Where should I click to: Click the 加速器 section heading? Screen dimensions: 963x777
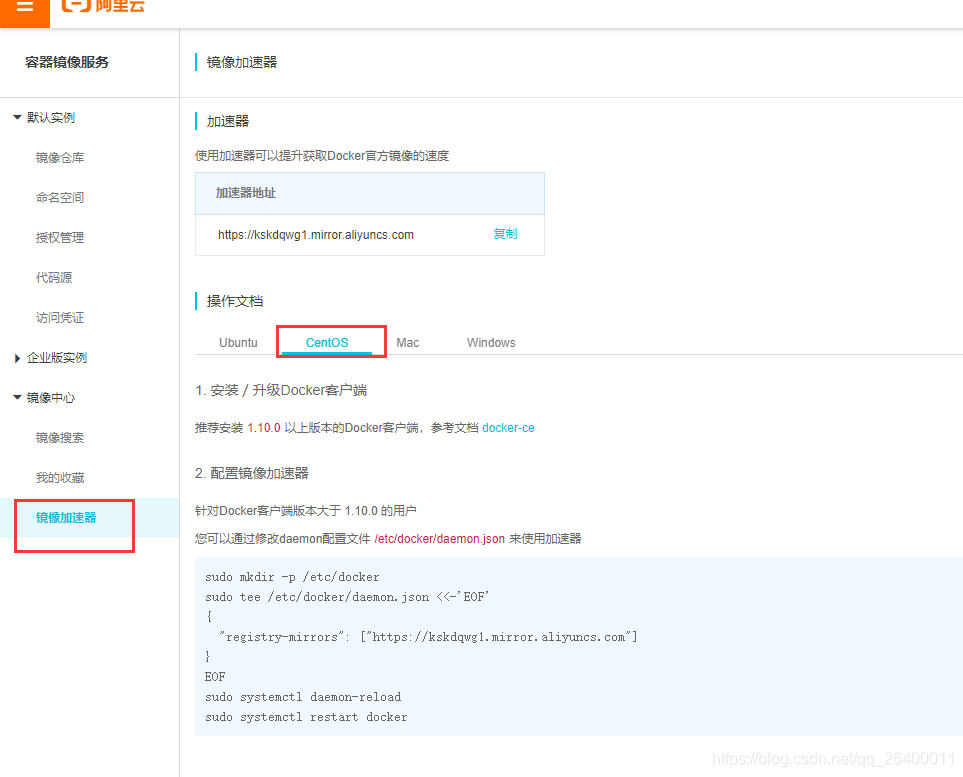click(x=227, y=121)
